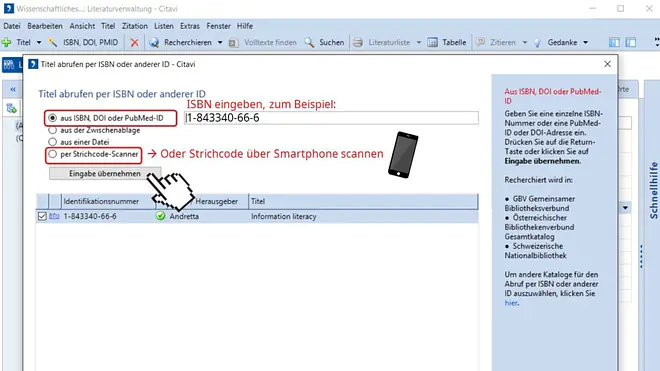Open the Schnellhilfe side tab

(x=654, y=190)
